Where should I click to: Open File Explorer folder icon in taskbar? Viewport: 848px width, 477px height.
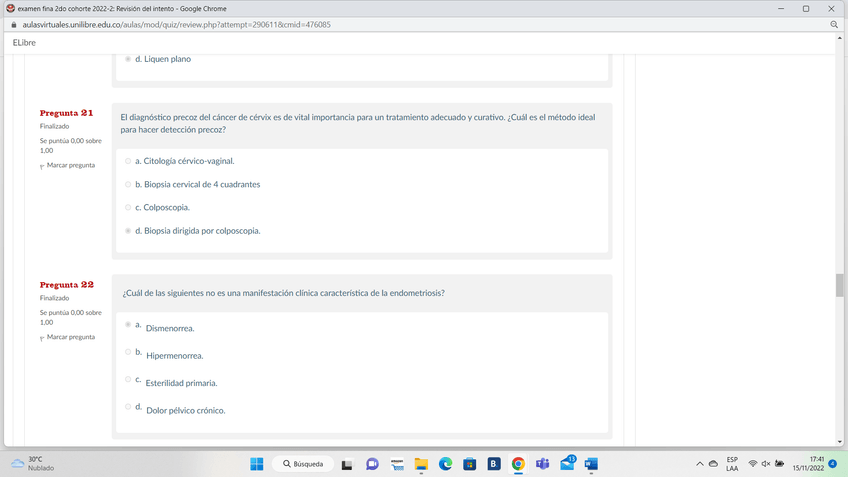tap(421, 464)
